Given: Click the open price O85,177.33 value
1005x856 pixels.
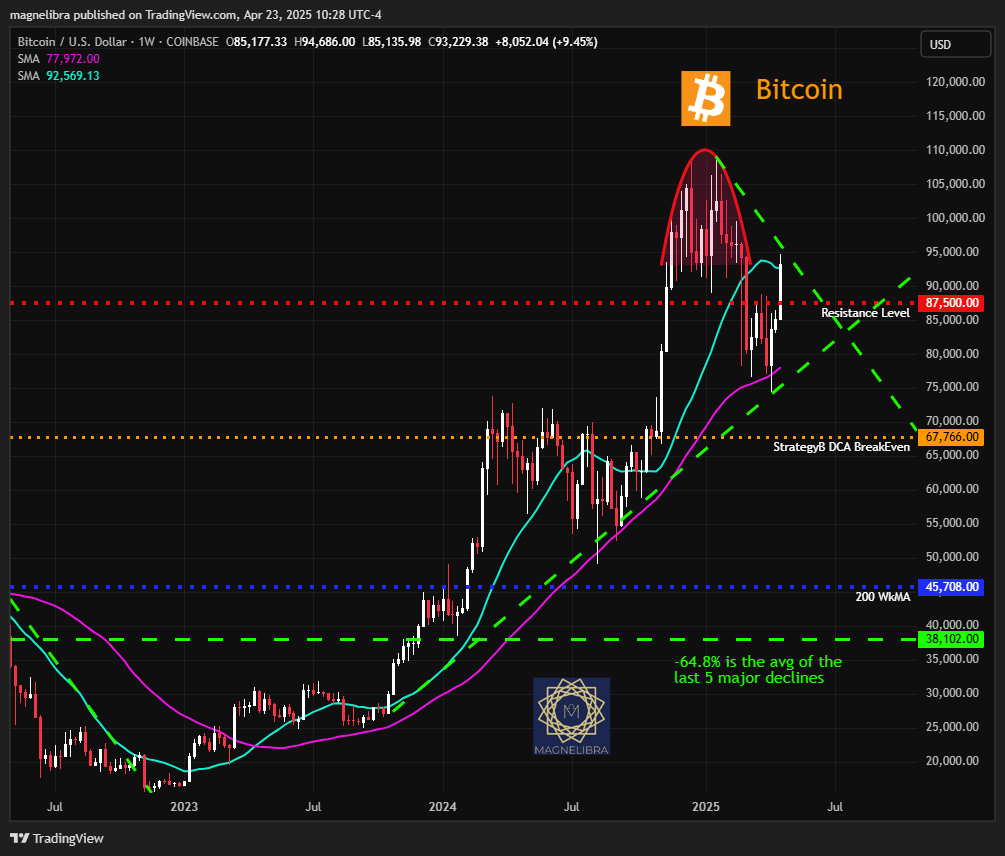Looking at the screenshot, I should 256,42.
